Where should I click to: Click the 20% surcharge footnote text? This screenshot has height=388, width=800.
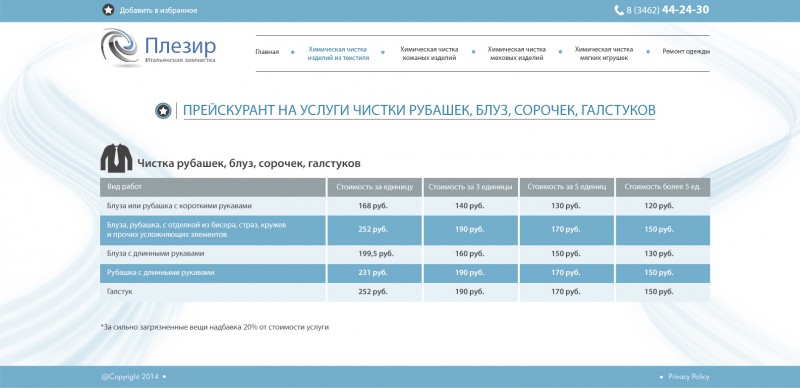coord(215,327)
